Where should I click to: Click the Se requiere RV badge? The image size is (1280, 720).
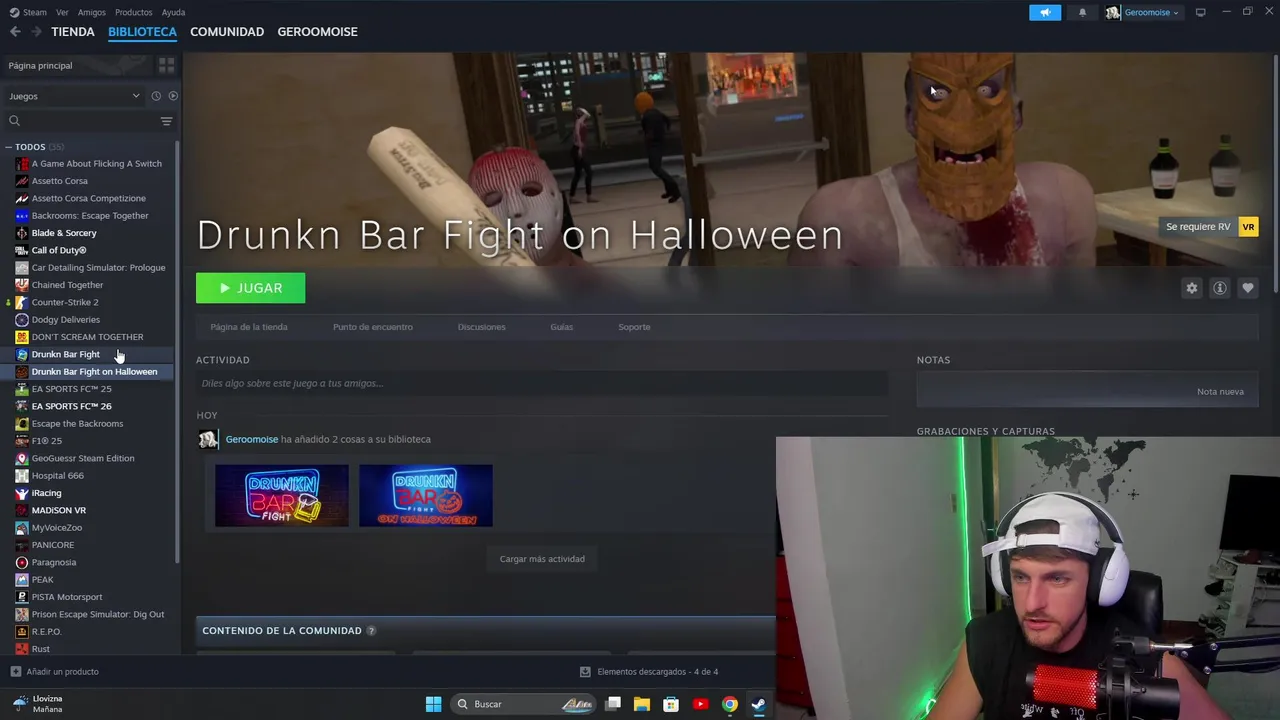(x=1209, y=227)
